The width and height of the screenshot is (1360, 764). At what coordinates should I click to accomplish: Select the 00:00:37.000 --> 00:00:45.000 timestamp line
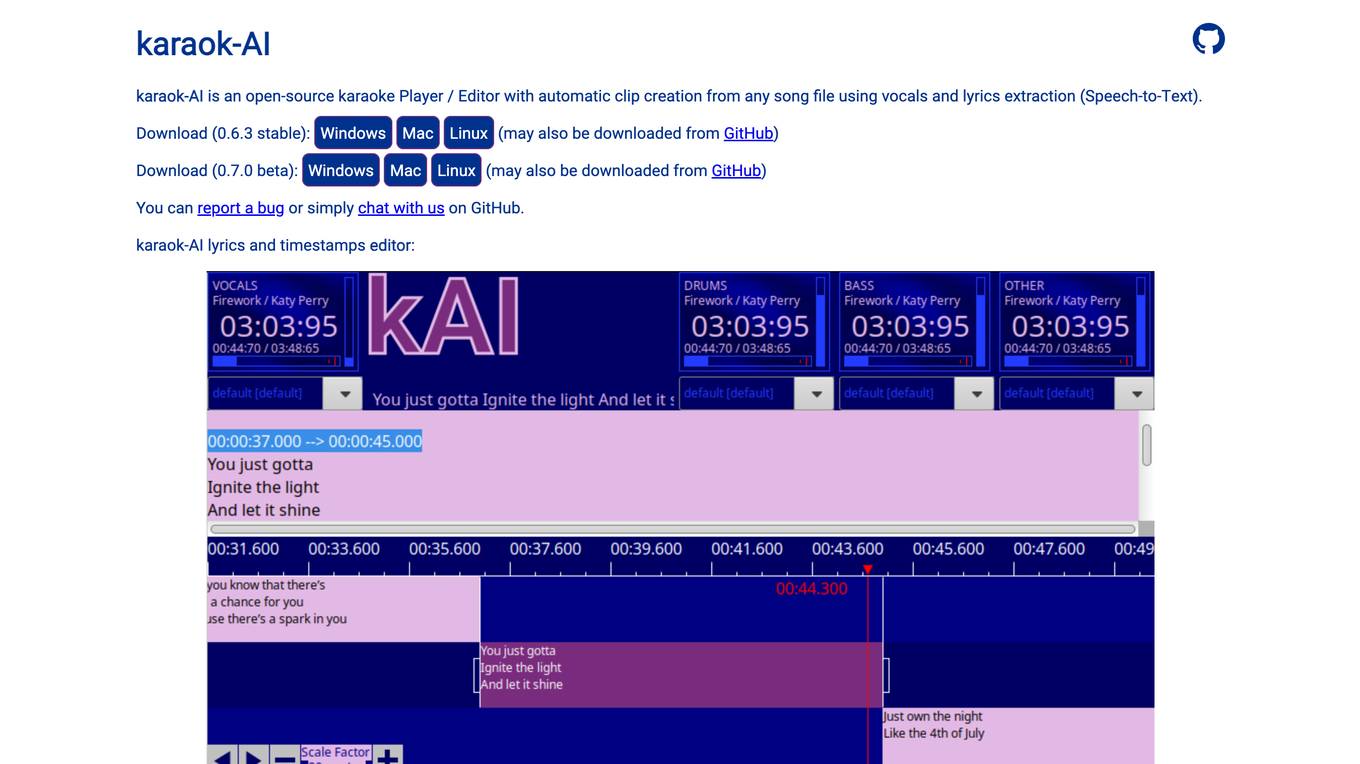pos(315,441)
